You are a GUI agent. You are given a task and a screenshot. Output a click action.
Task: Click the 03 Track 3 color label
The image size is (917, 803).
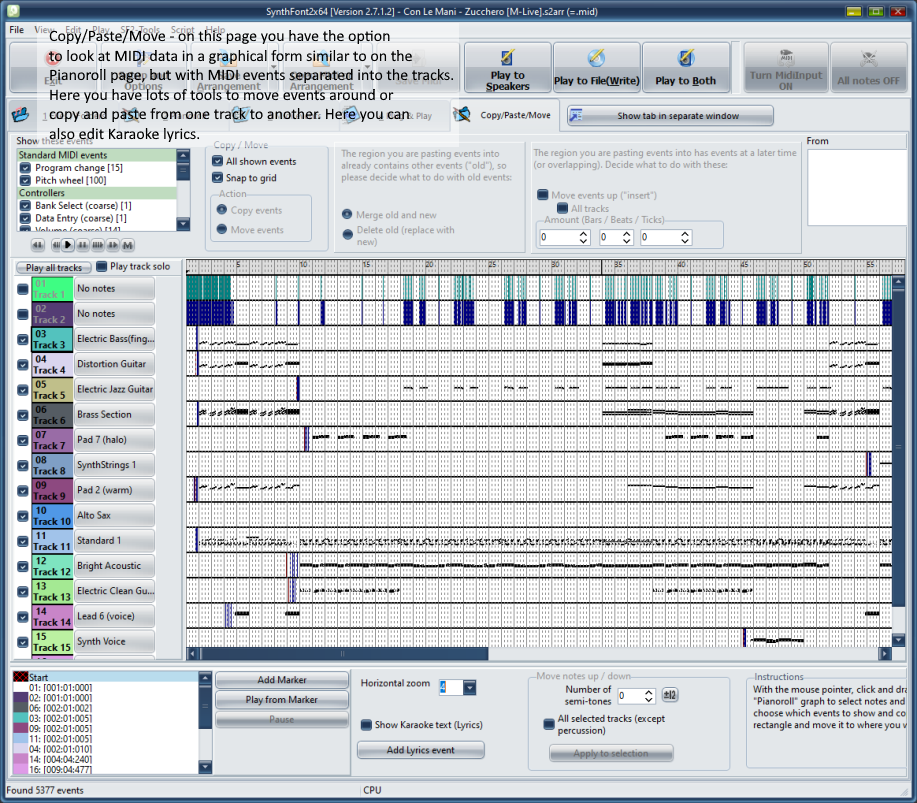[x=53, y=339]
